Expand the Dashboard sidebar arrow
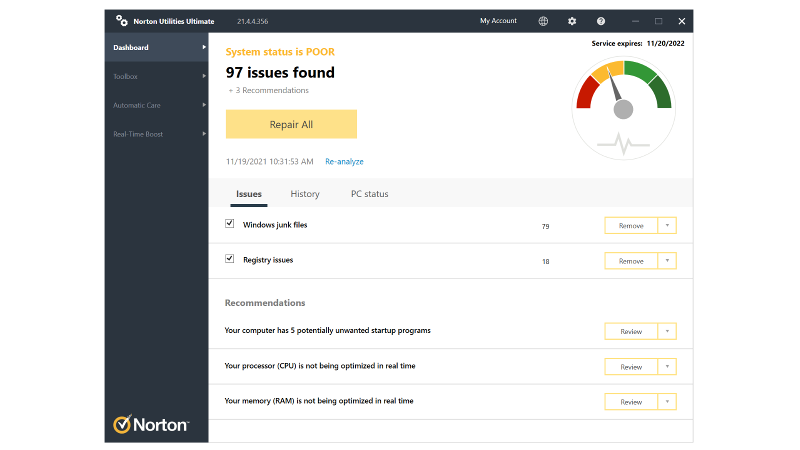This screenshot has width=800, height=450. tap(204, 47)
